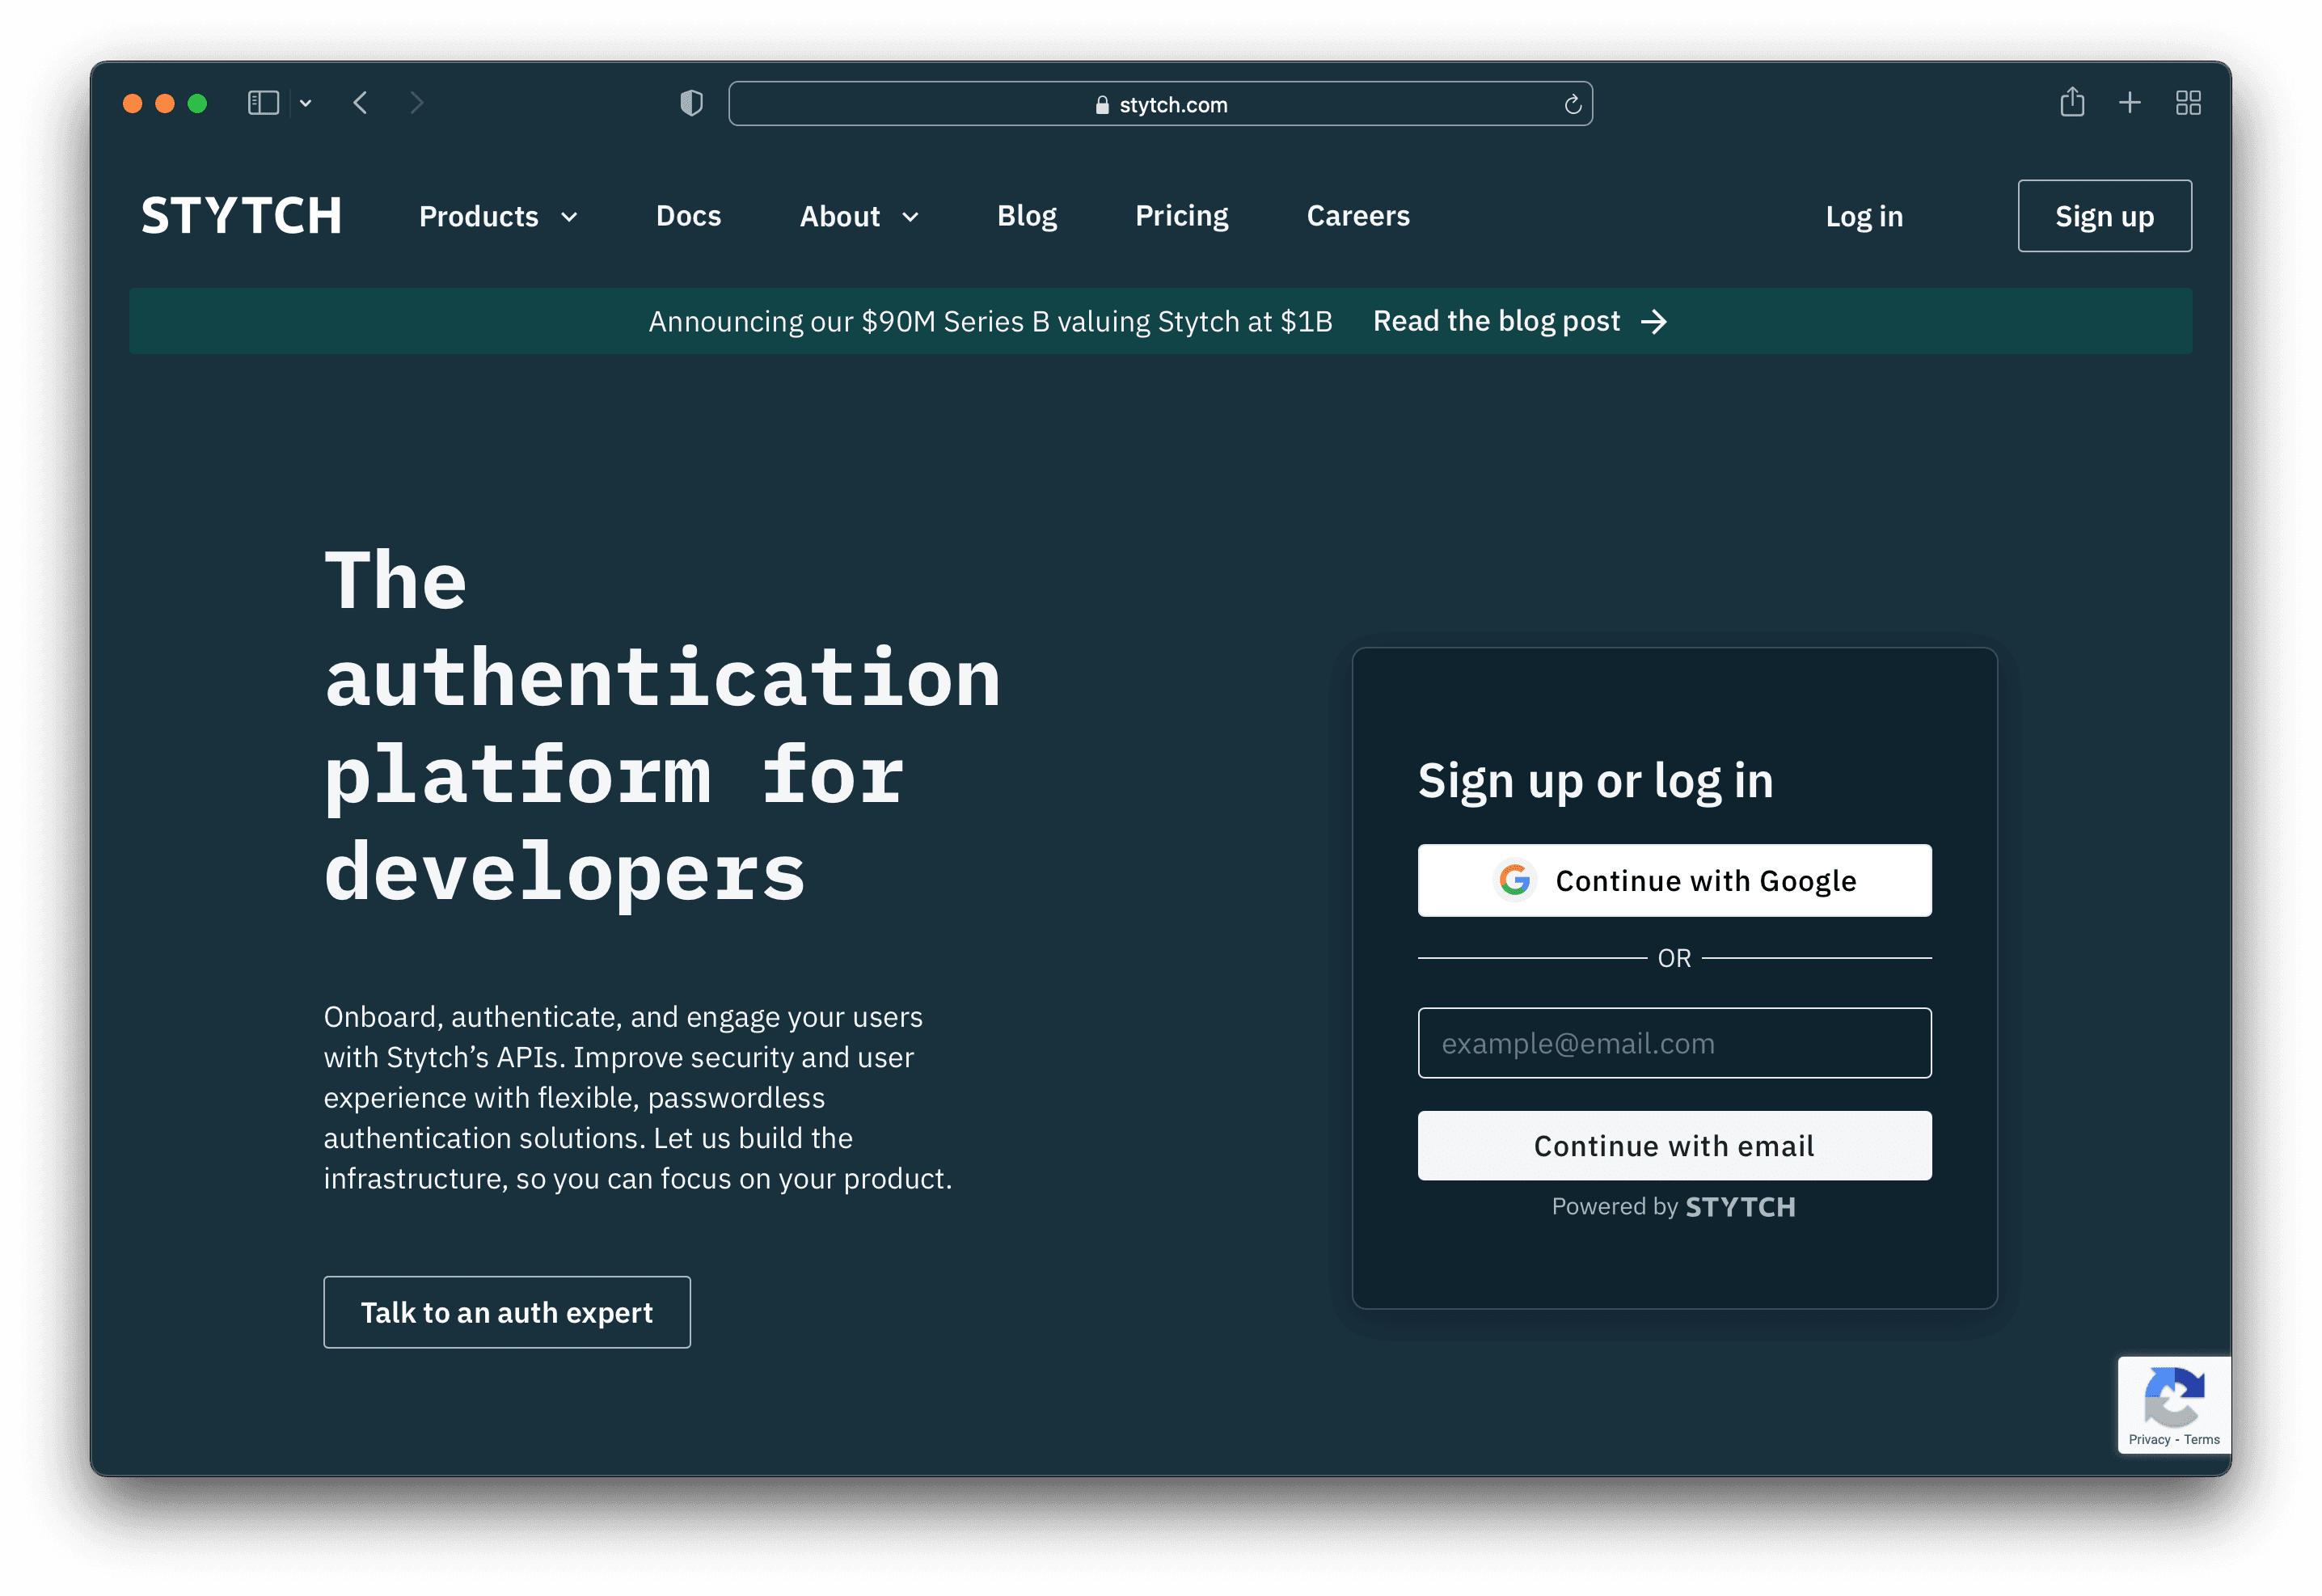This screenshot has height=1596, width=2322.
Task: Click the STYTCH logo in the header
Action: tap(241, 216)
